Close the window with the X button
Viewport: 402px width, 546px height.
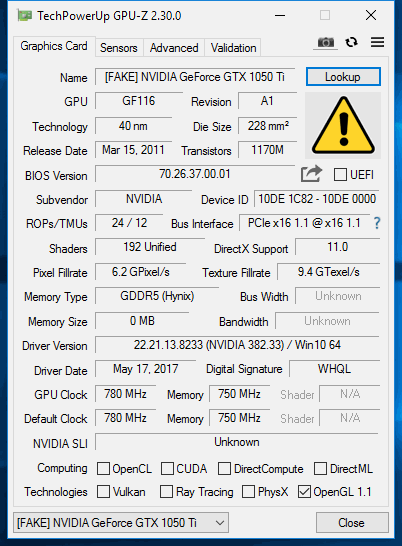click(x=371, y=15)
